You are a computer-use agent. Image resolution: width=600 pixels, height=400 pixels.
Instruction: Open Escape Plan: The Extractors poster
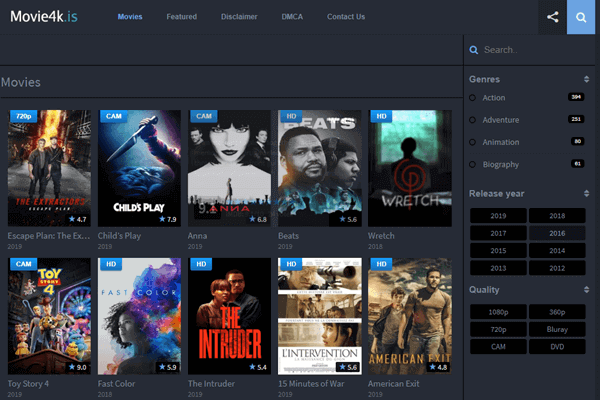pos(49,168)
